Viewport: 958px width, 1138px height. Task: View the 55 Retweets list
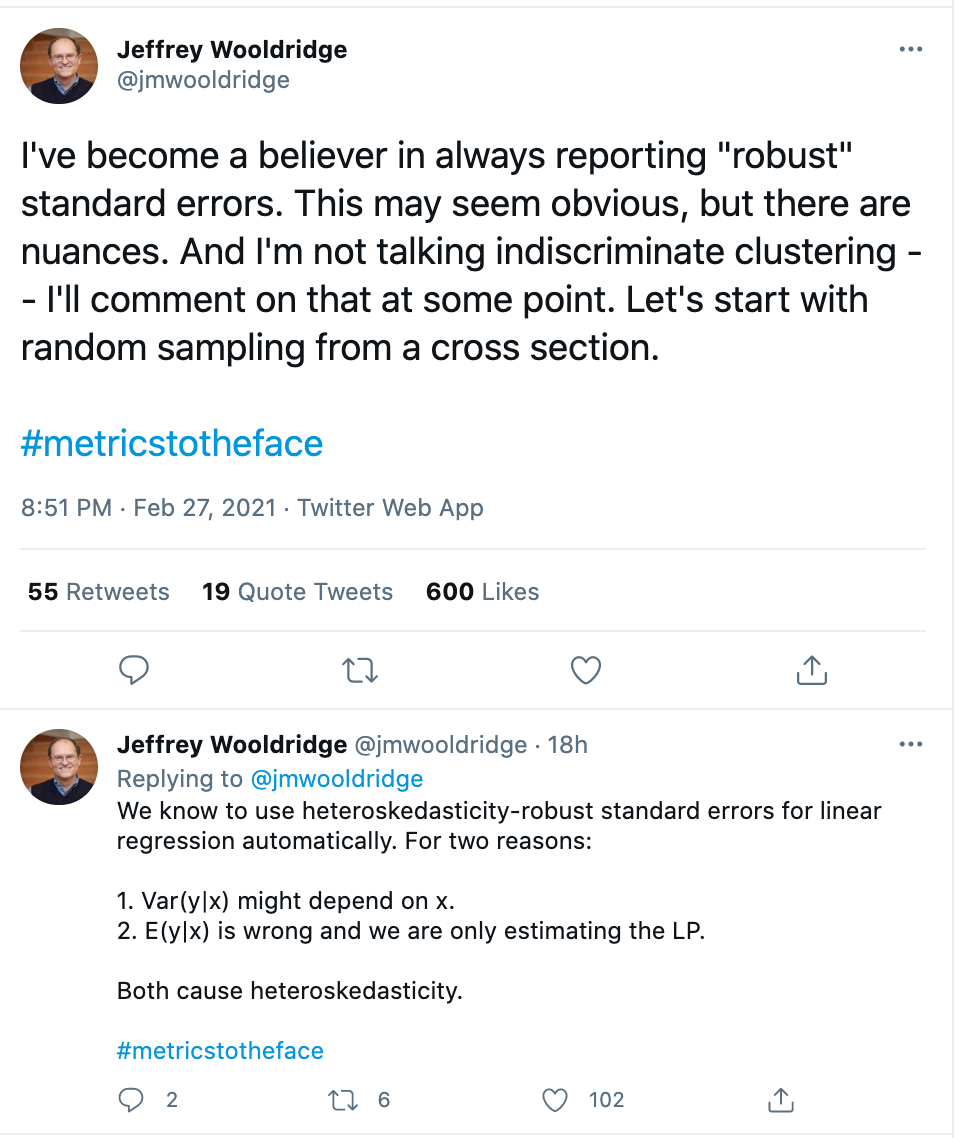click(x=99, y=592)
